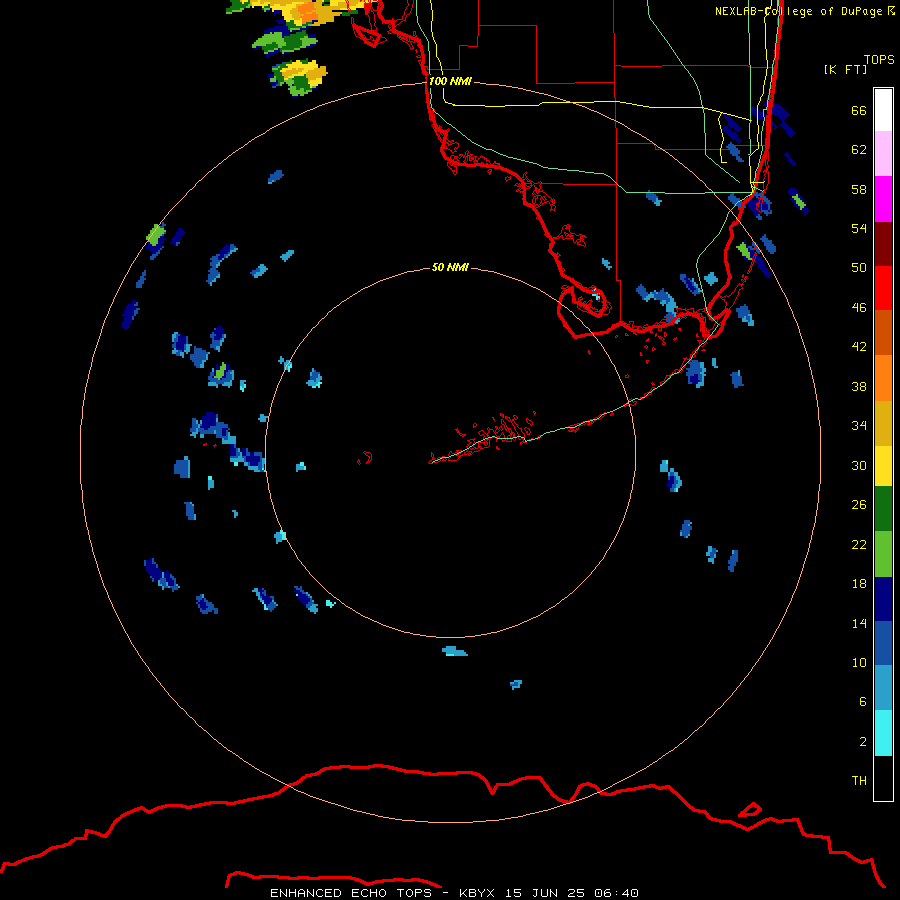Screen dimensions: 900x900
Task: Click the TOPS legend title
Action: coord(879,59)
